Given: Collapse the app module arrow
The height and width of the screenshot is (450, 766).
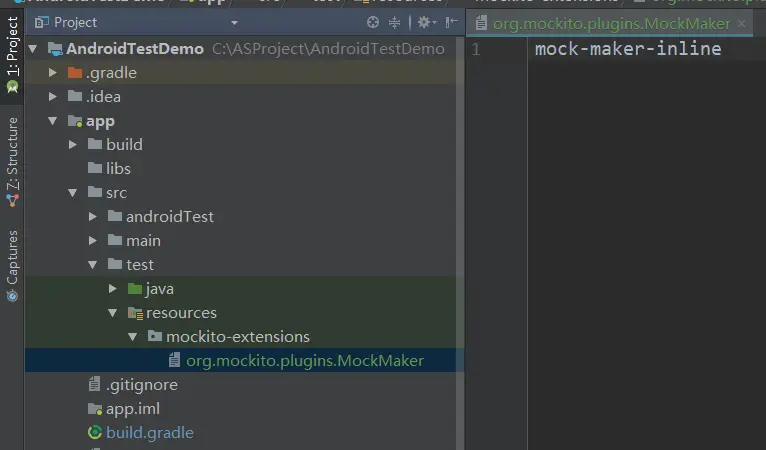Looking at the screenshot, I should (52, 121).
